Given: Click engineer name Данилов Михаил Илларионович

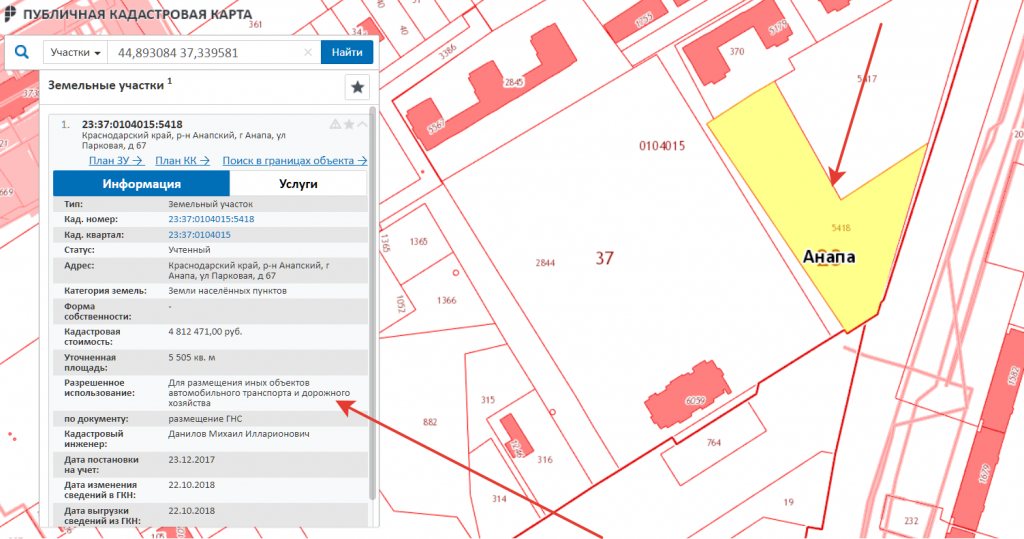Looking at the screenshot, I should pos(239,434).
